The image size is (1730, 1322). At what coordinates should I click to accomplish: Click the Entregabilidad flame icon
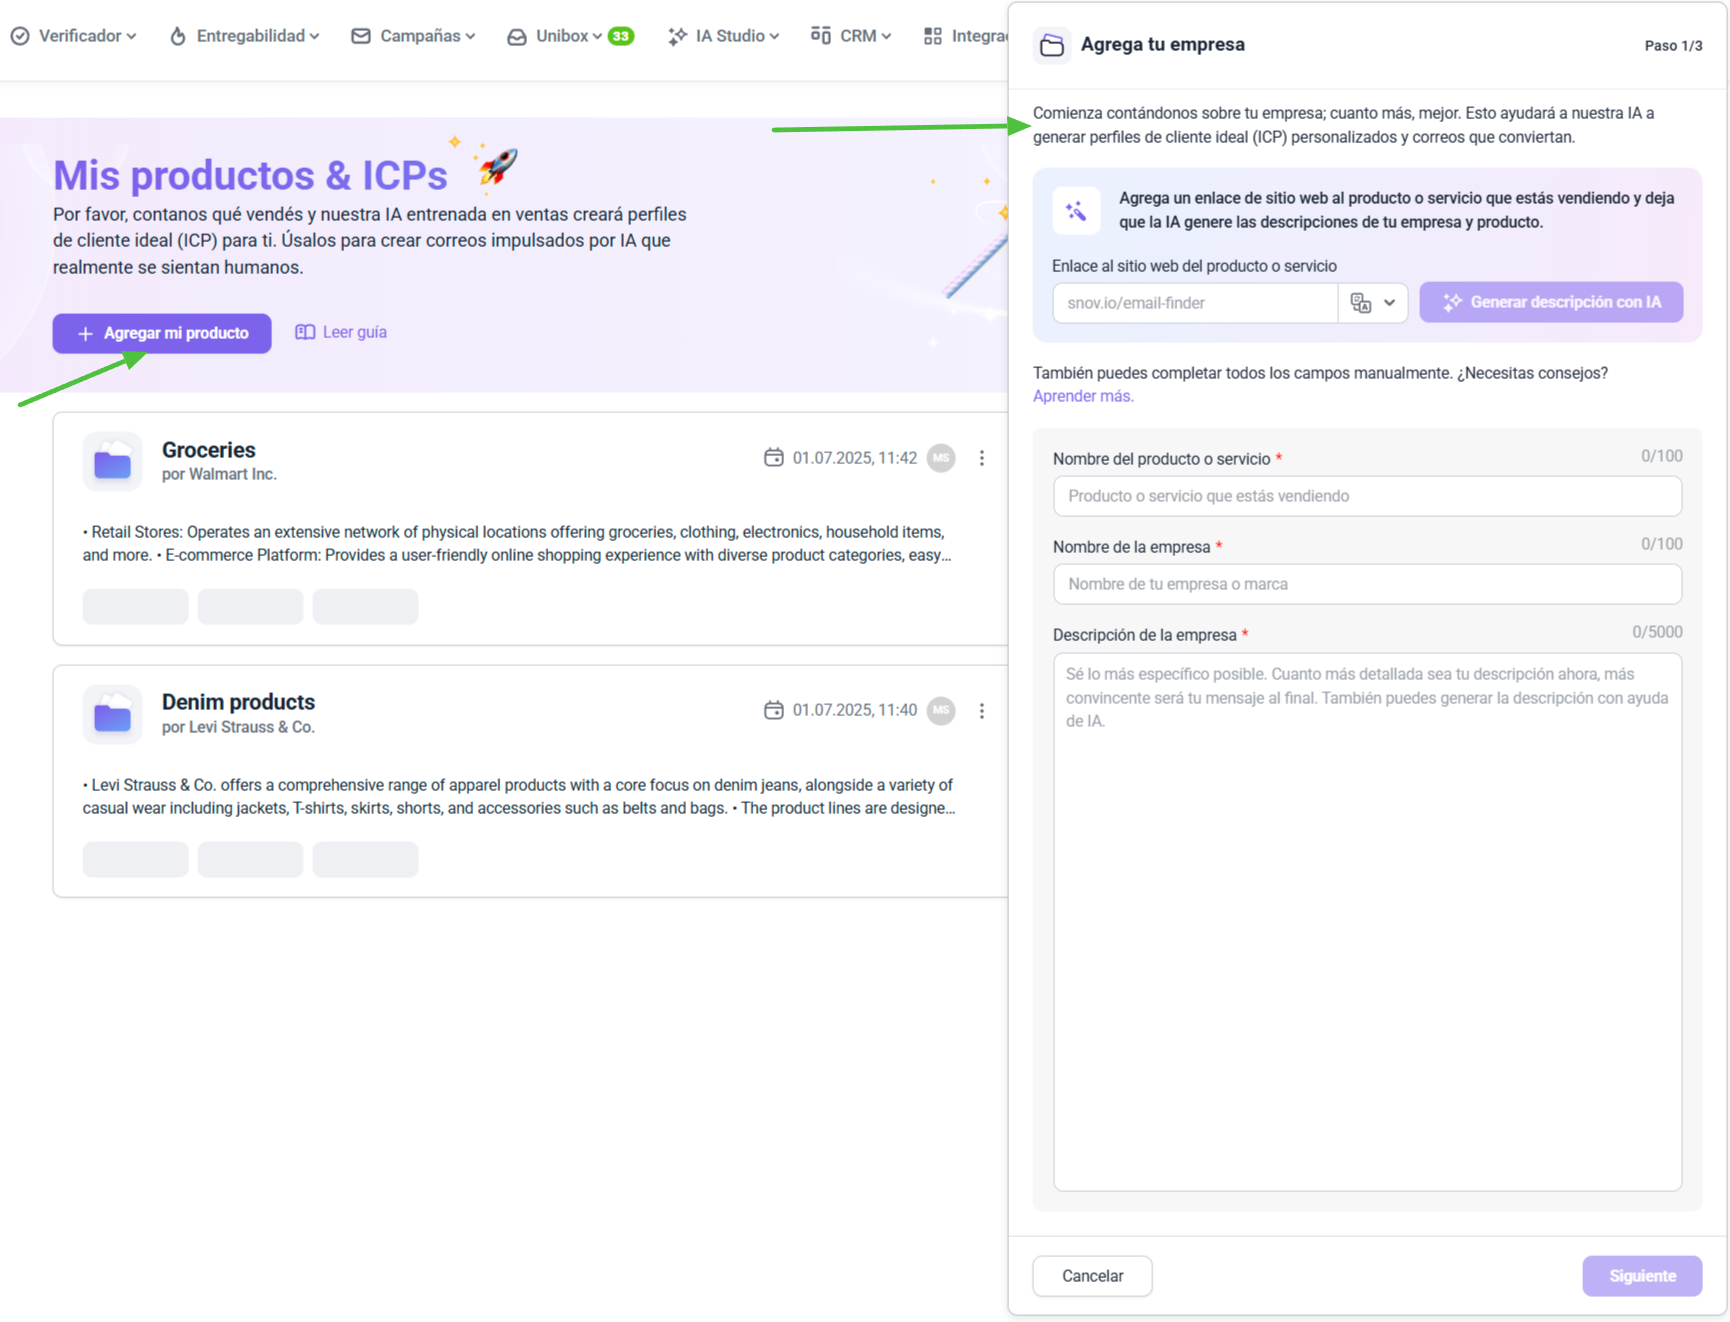click(x=178, y=36)
